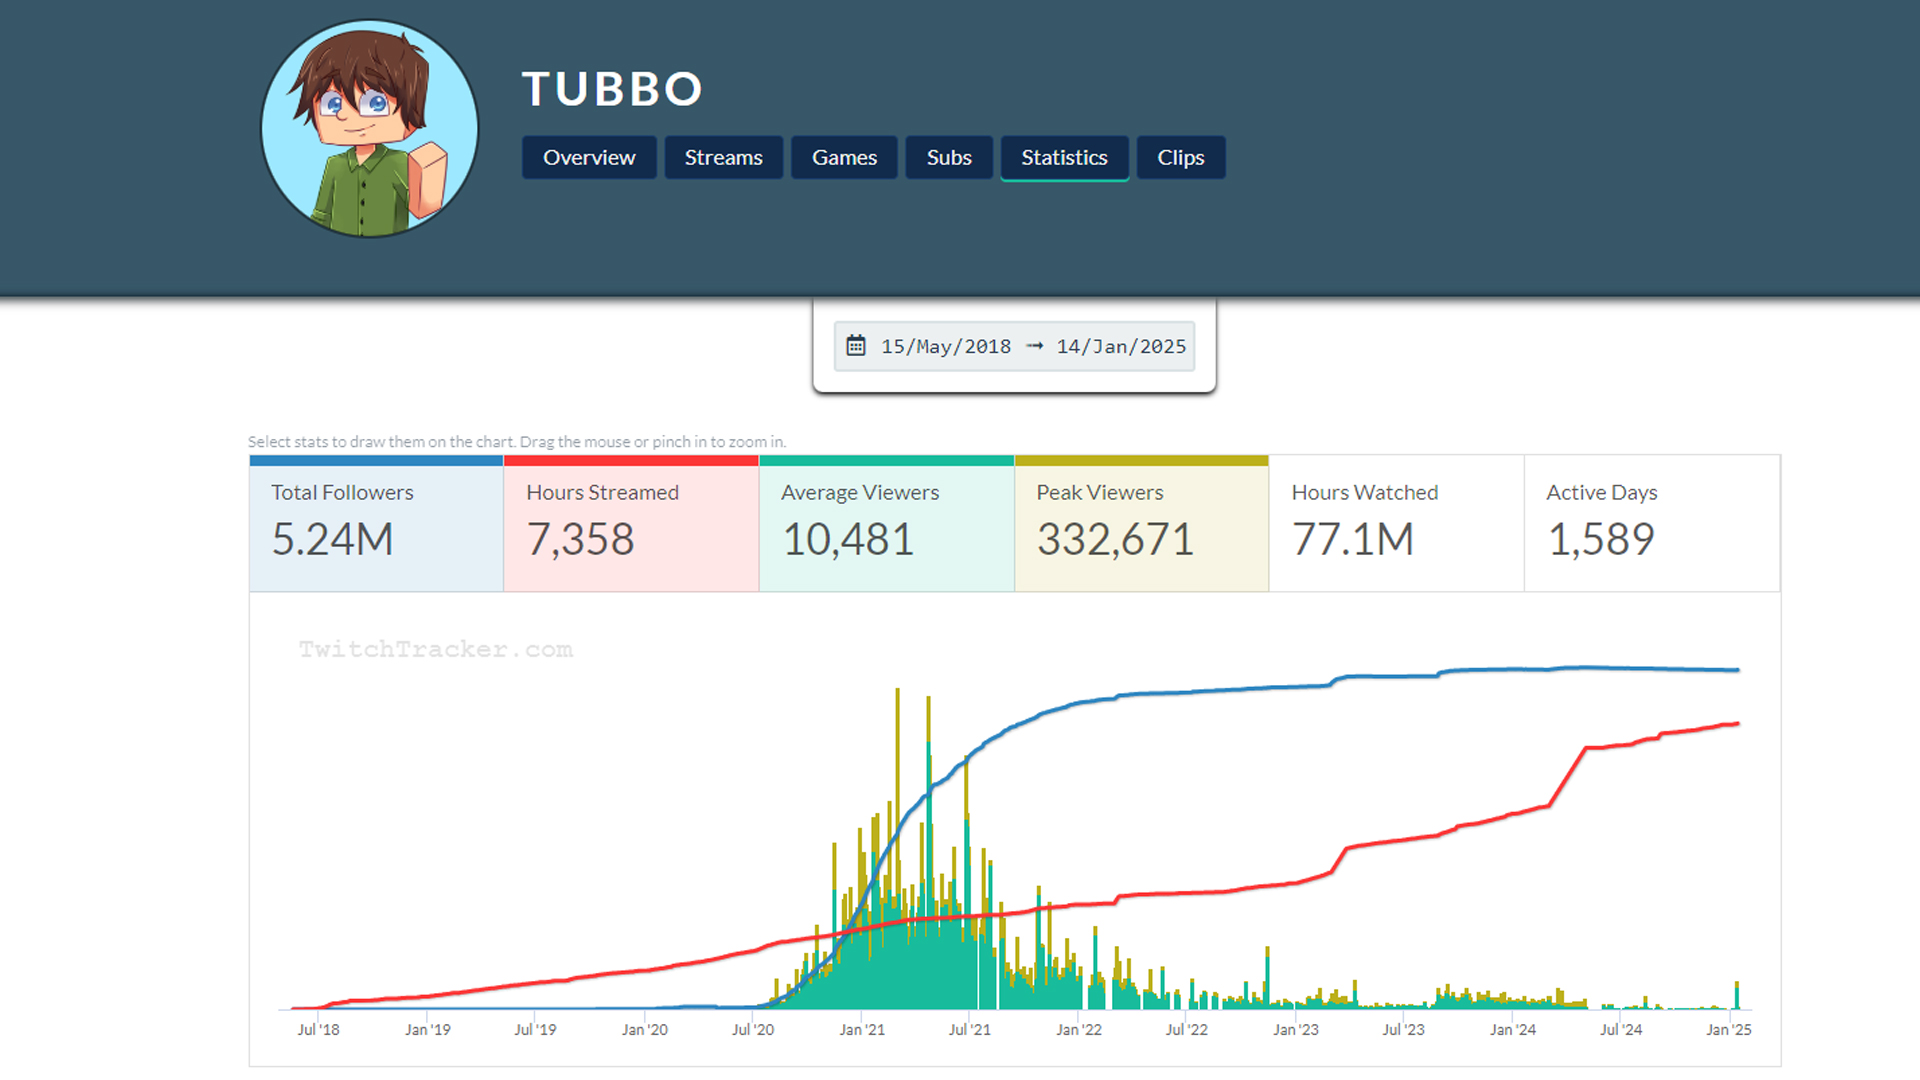Click the Jul '24 axis label
The width and height of the screenshot is (1920, 1080).
tap(1621, 1029)
